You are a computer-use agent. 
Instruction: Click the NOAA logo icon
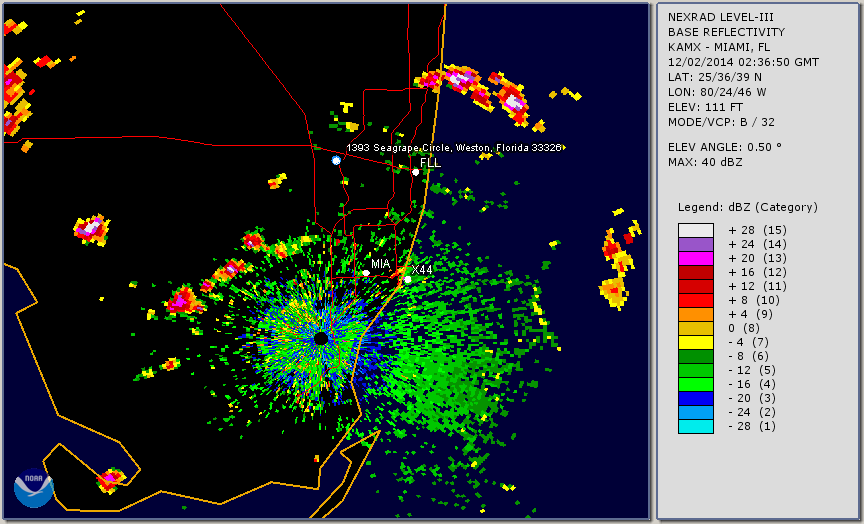[34, 488]
